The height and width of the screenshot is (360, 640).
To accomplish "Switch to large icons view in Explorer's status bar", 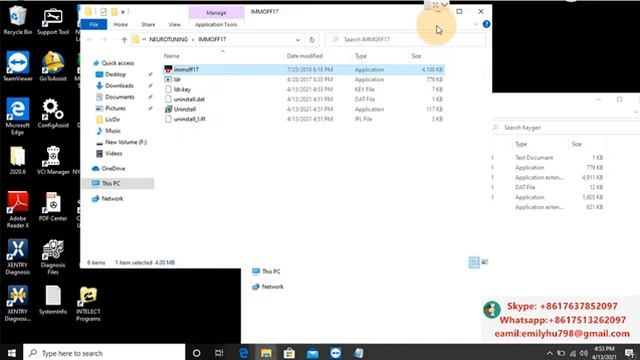I will coord(484,262).
